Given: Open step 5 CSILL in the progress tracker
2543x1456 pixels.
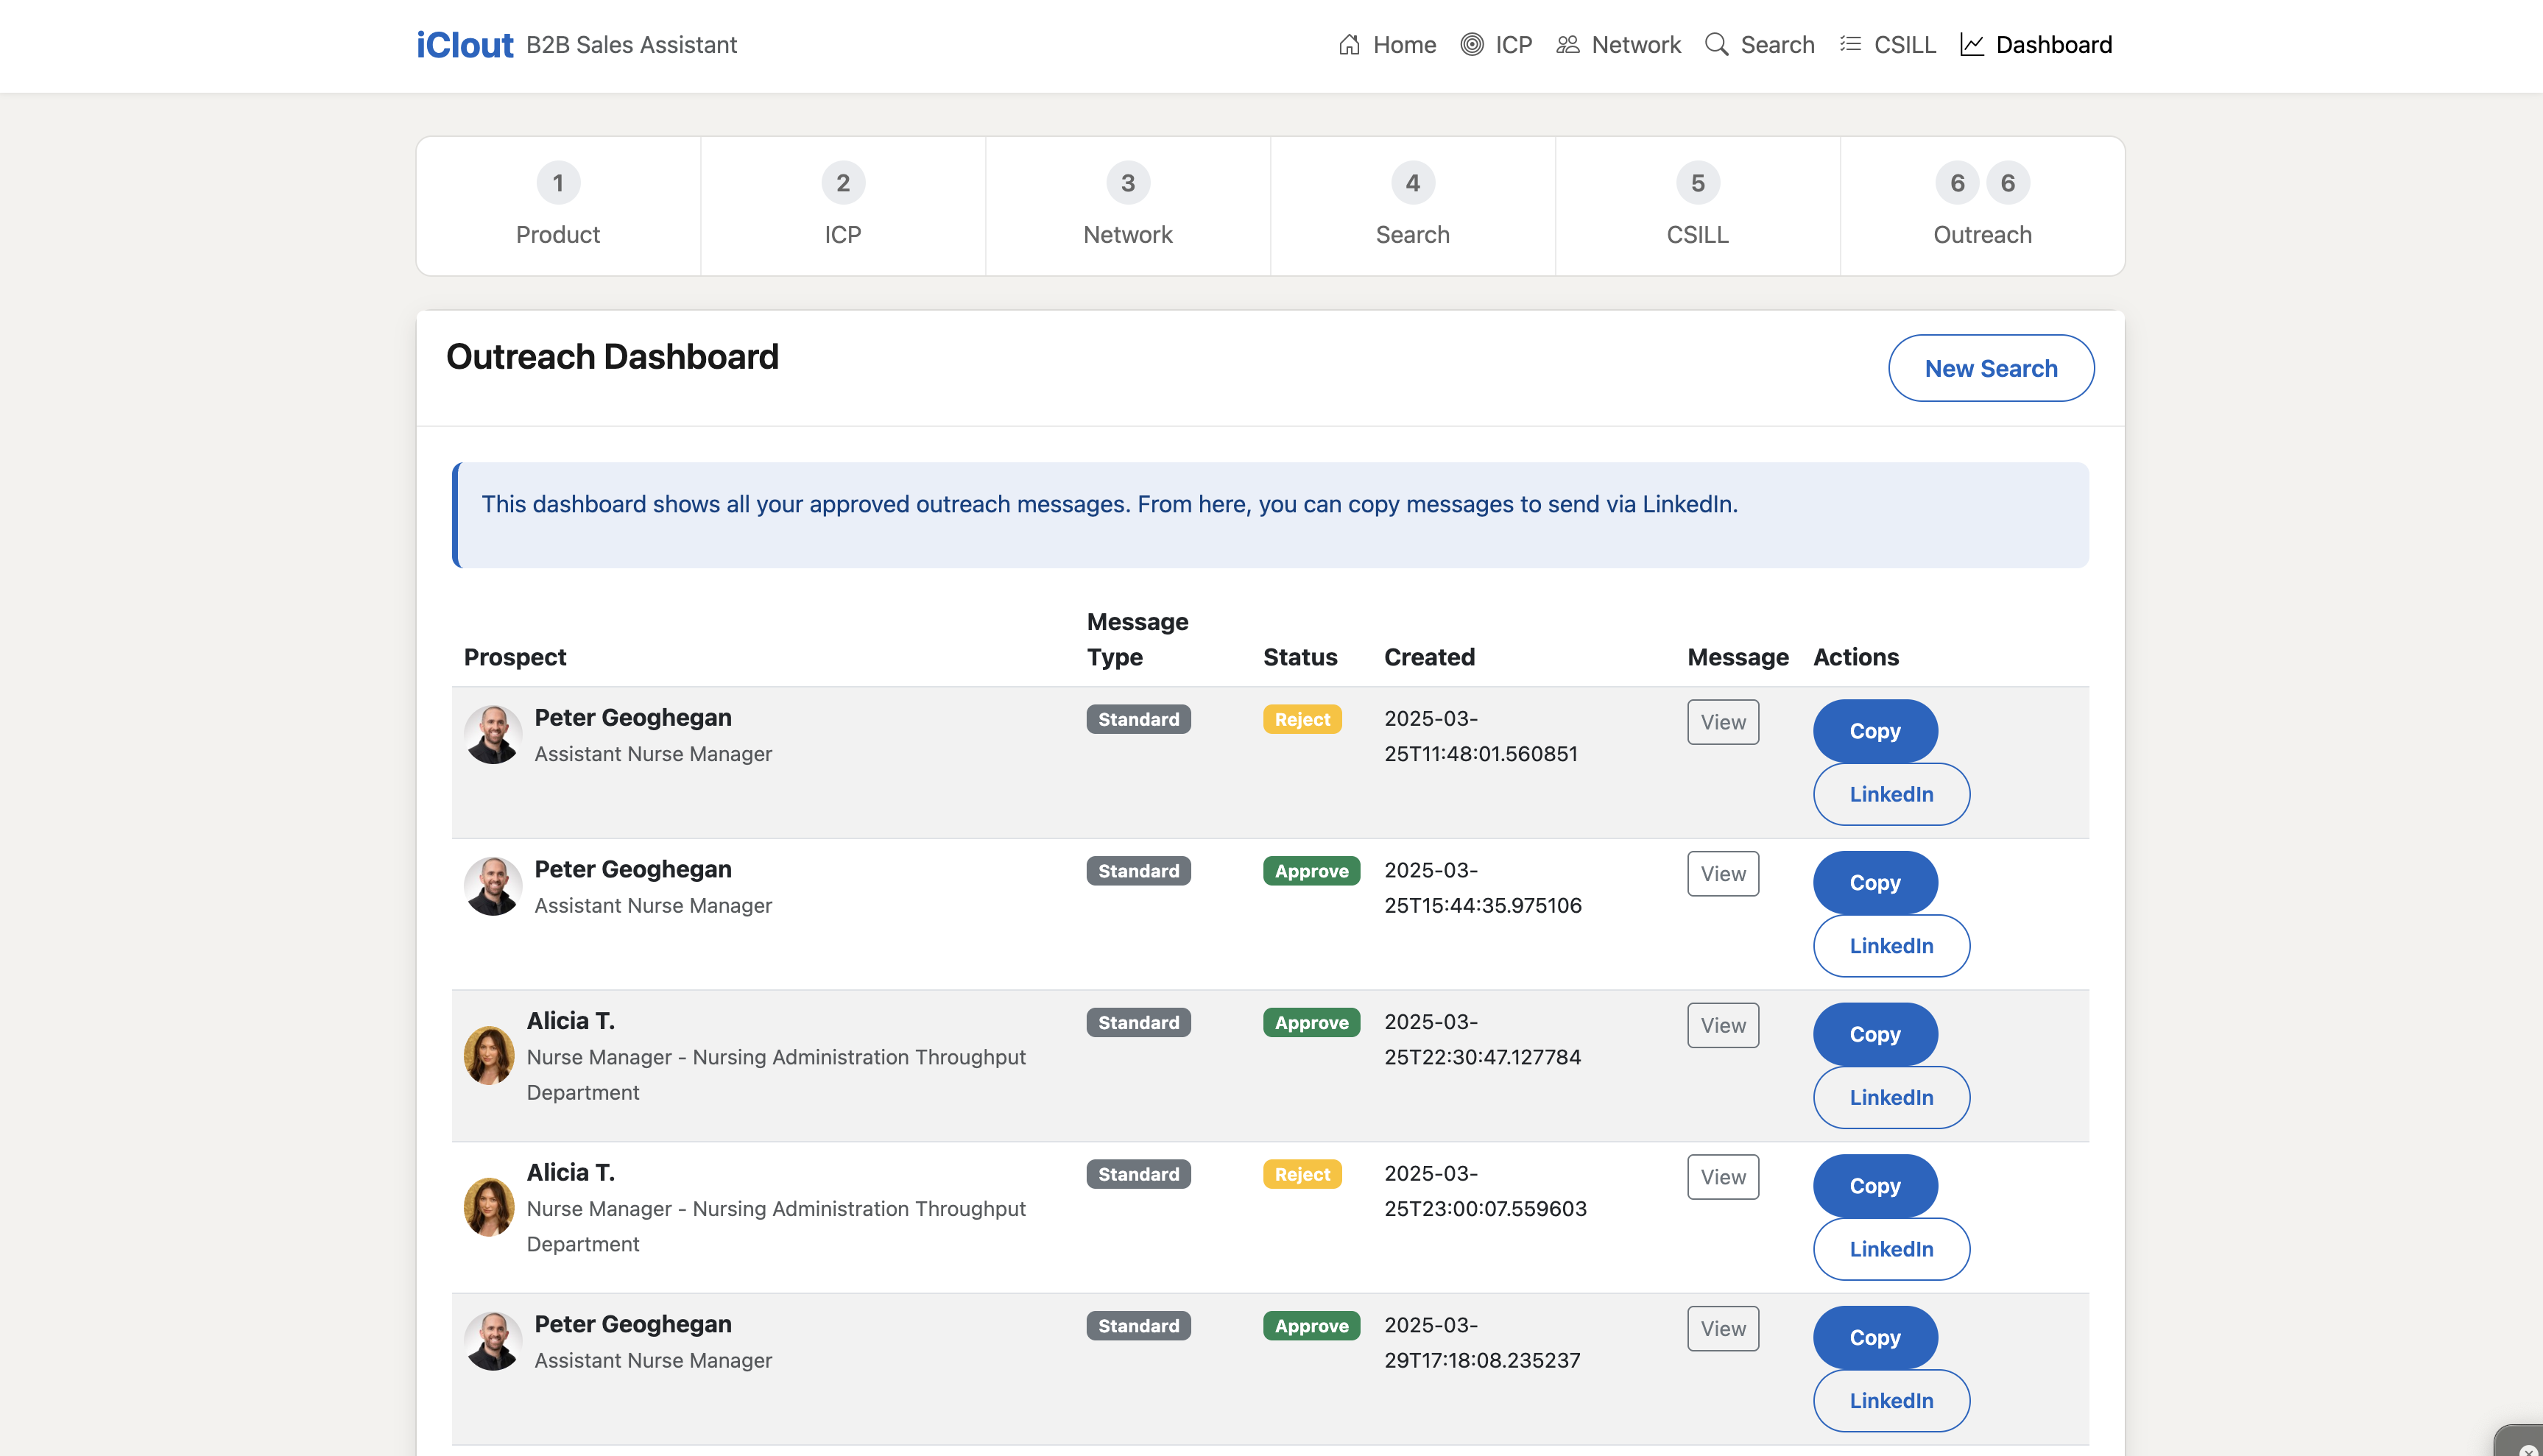Looking at the screenshot, I should coord(1697,206).
